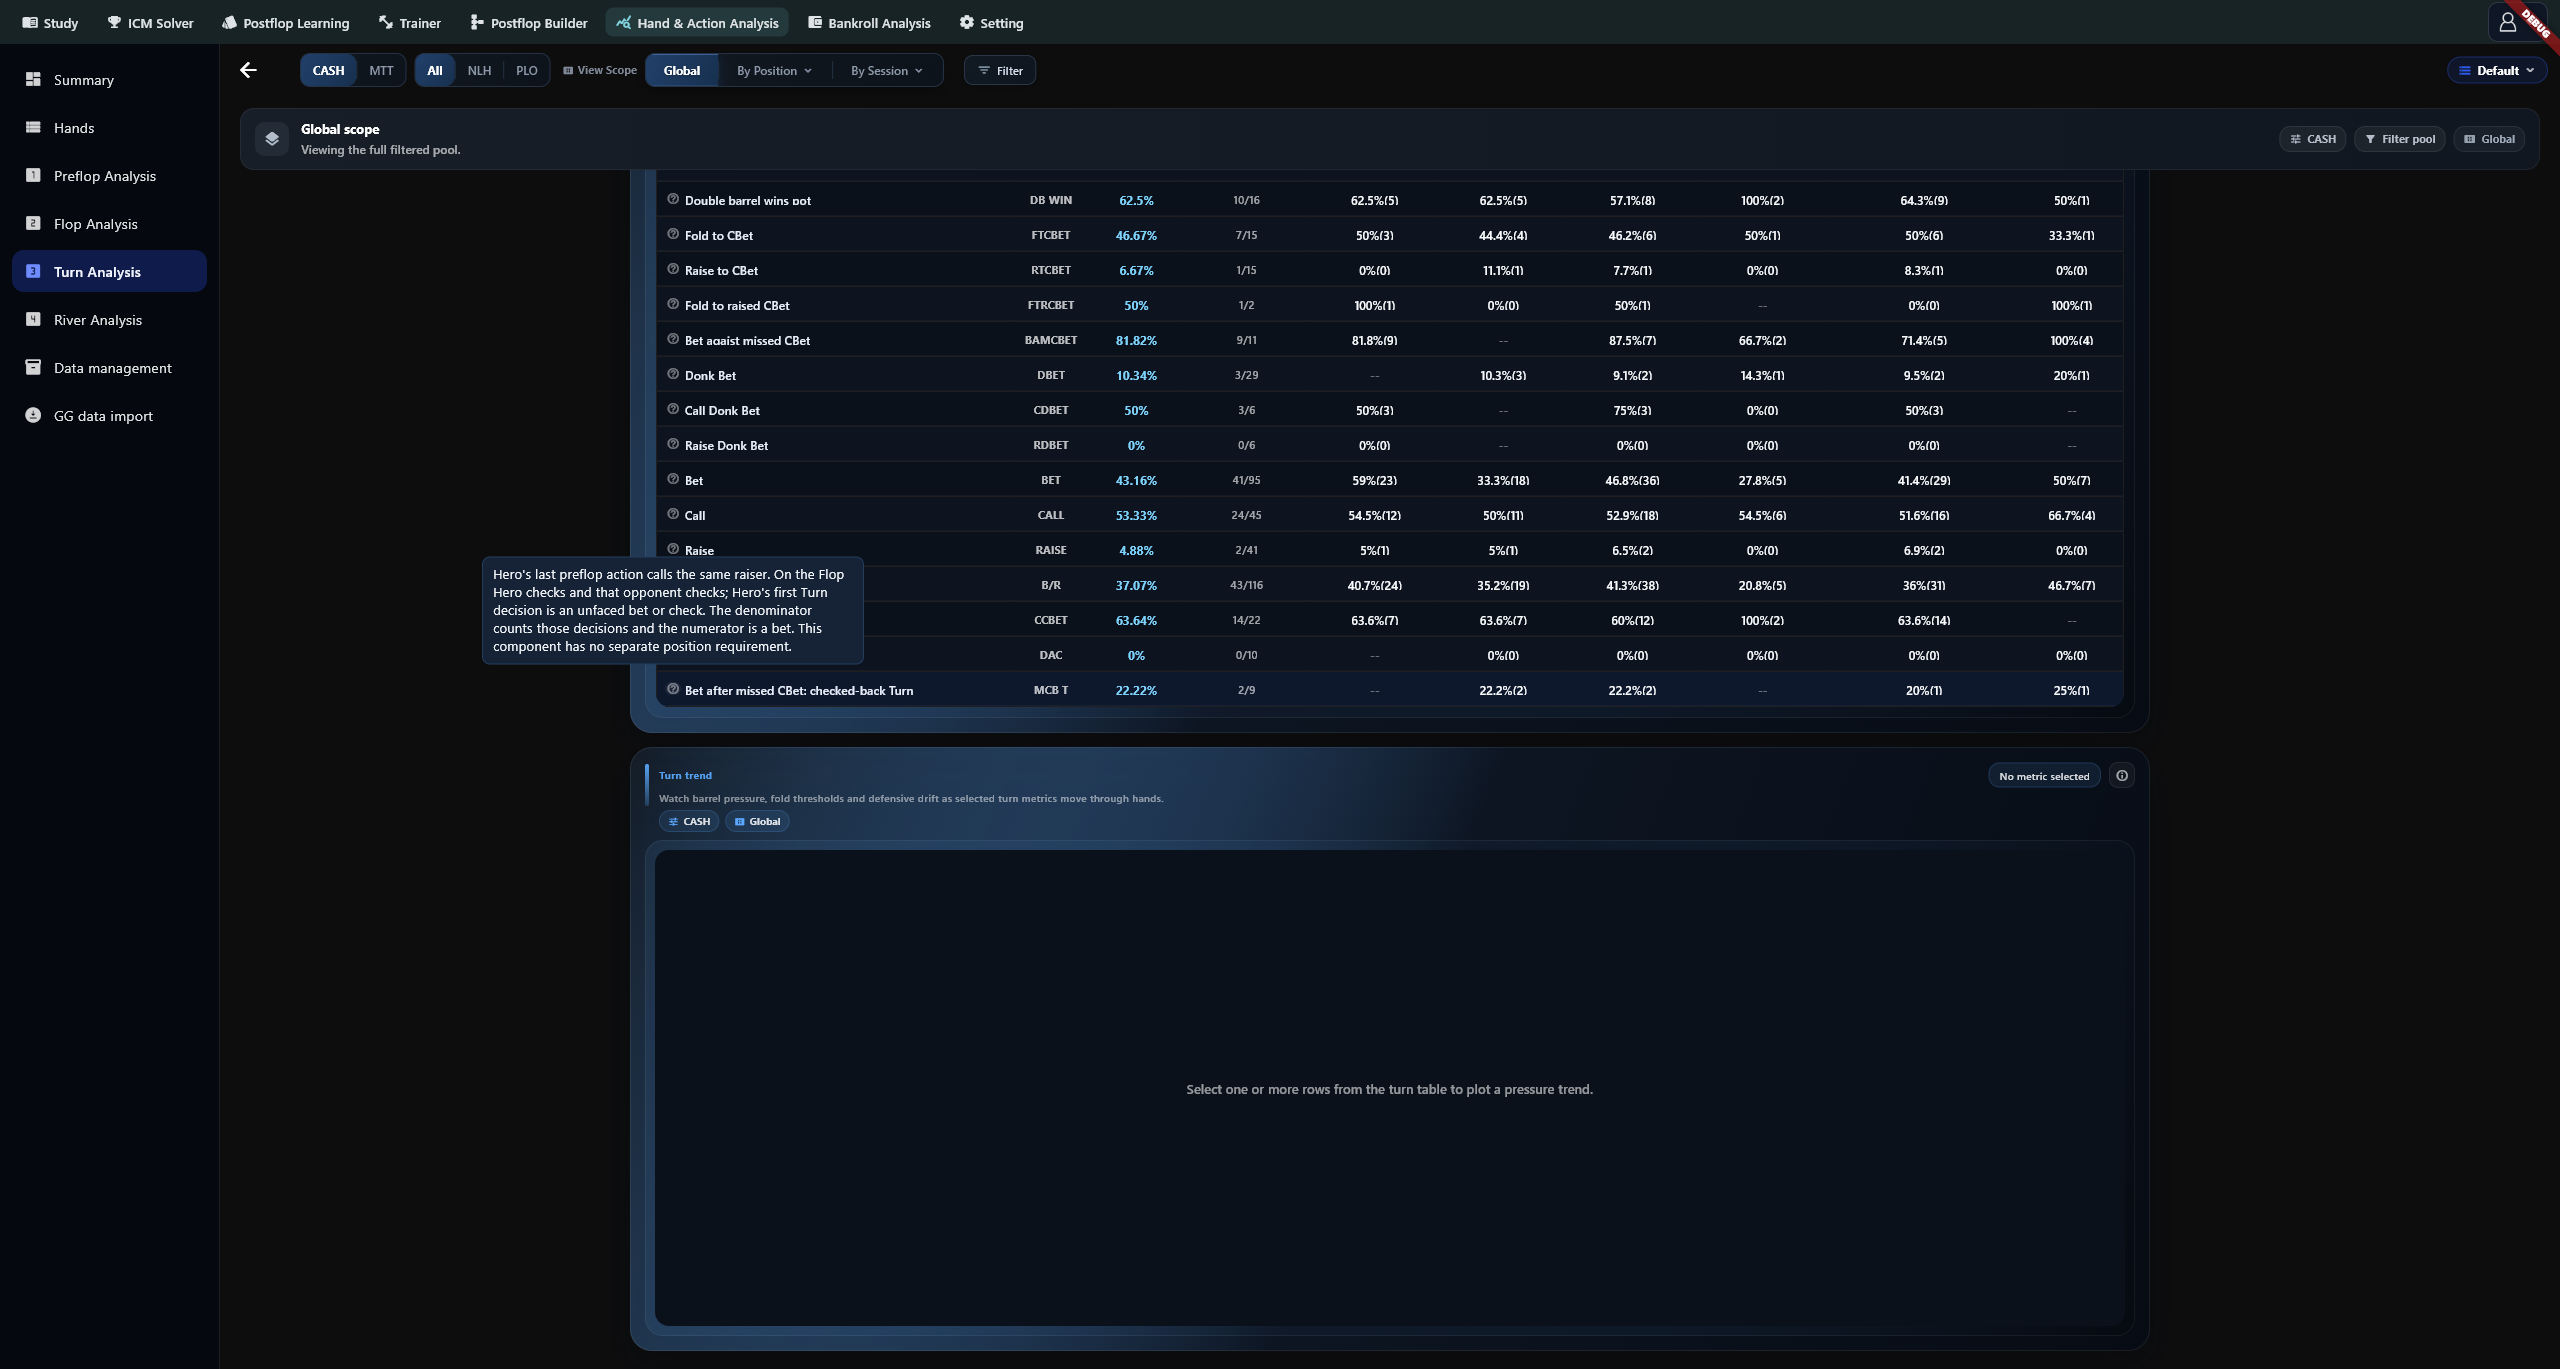
Task: Expand the By Session dropdown
Action: pyautogui.click(x=887, y=70)
